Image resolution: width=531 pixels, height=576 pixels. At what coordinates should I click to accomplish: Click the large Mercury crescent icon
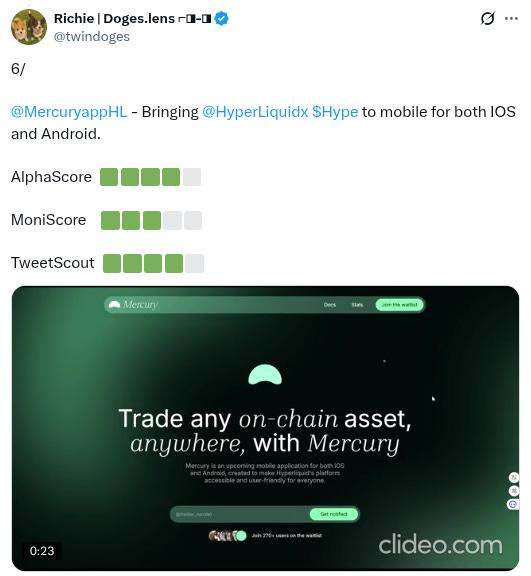(265, 374)
